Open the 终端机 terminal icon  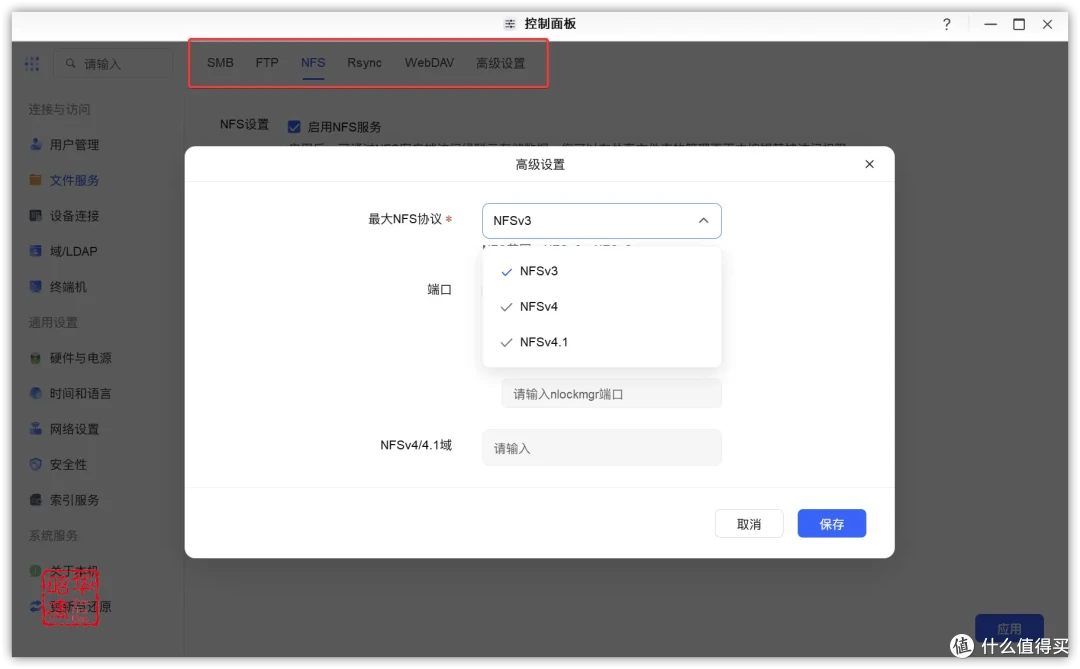(36, 287)
